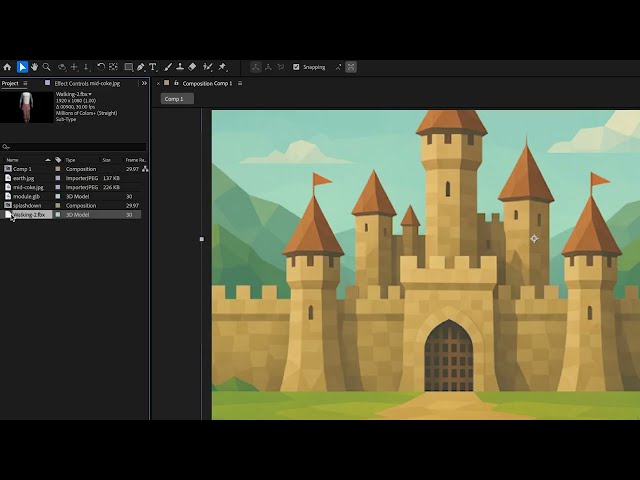Select the Roto Brush tool
The height and width of the screenshot is (480, 640).
[208, 67]
